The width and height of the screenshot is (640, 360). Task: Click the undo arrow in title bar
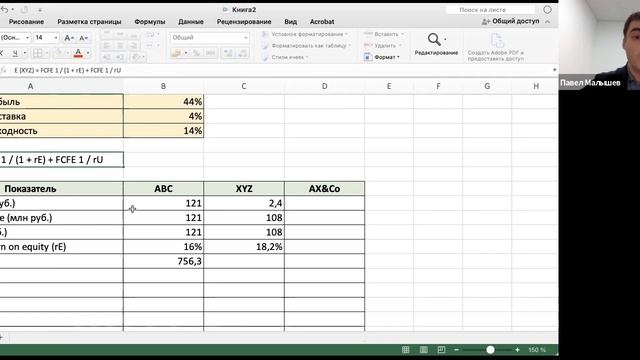(5, 9)
